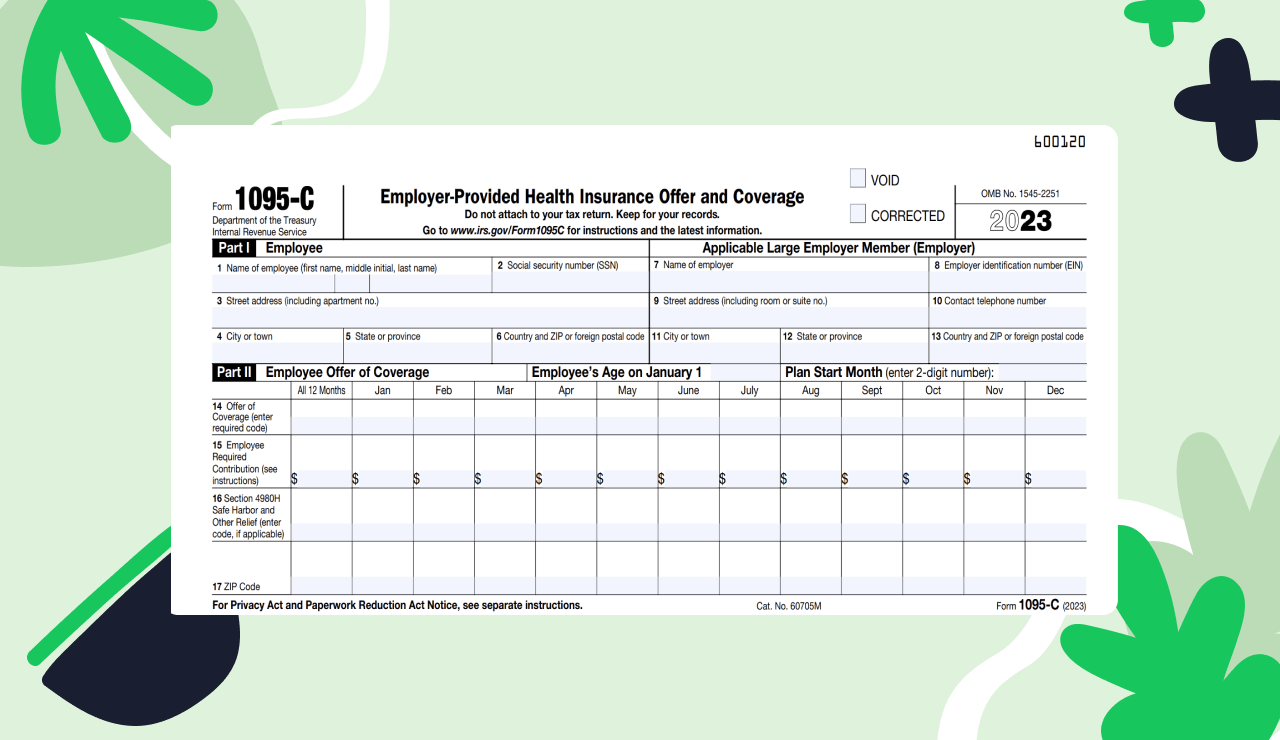This screenshot has height=740, width=1280.
Task: Check the VOID checkbox
Action: (x=857, y=179)
